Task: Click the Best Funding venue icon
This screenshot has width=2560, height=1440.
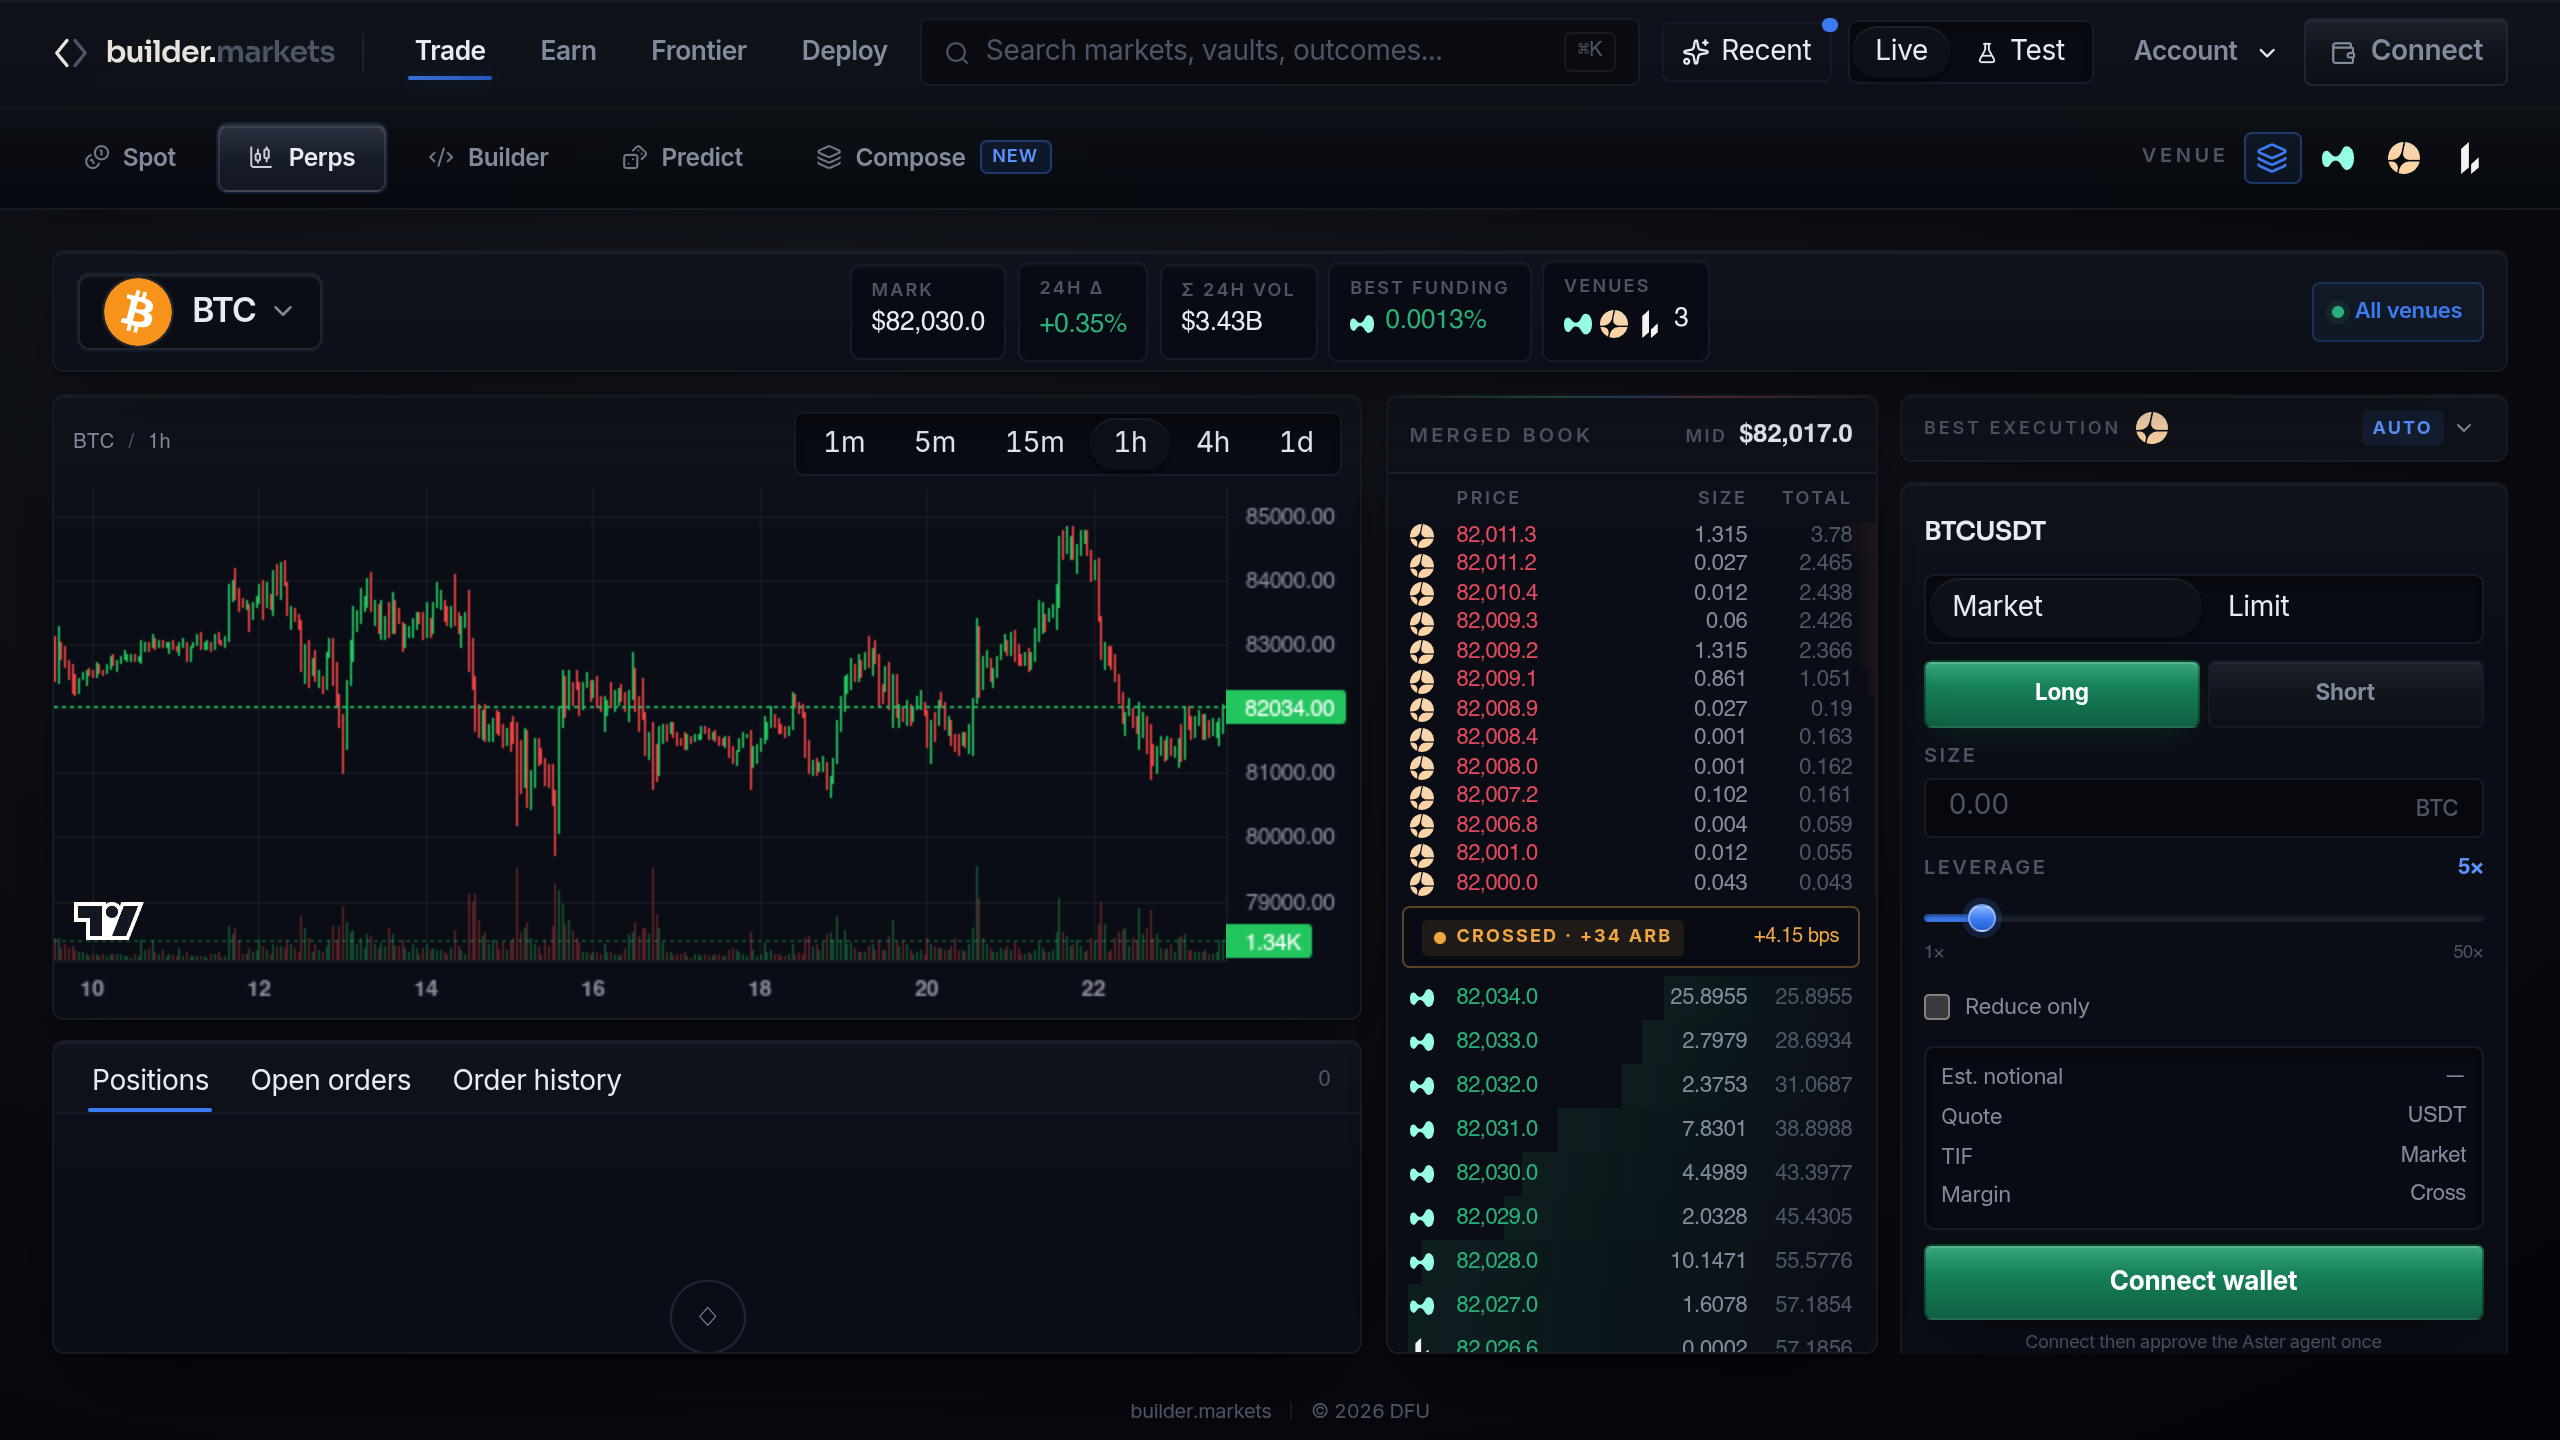Action: (1361, 322)
